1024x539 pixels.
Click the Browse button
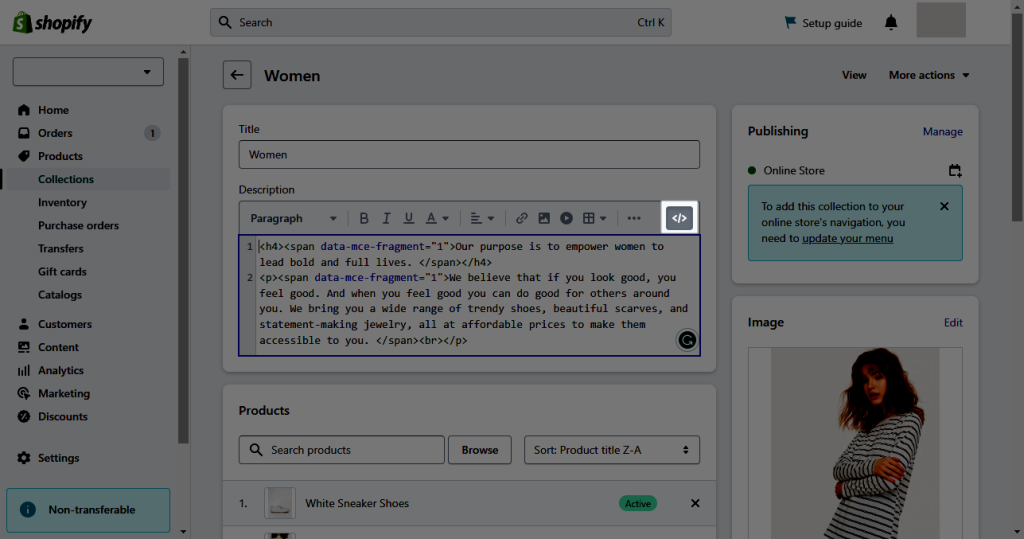click(x=480, y=450)
